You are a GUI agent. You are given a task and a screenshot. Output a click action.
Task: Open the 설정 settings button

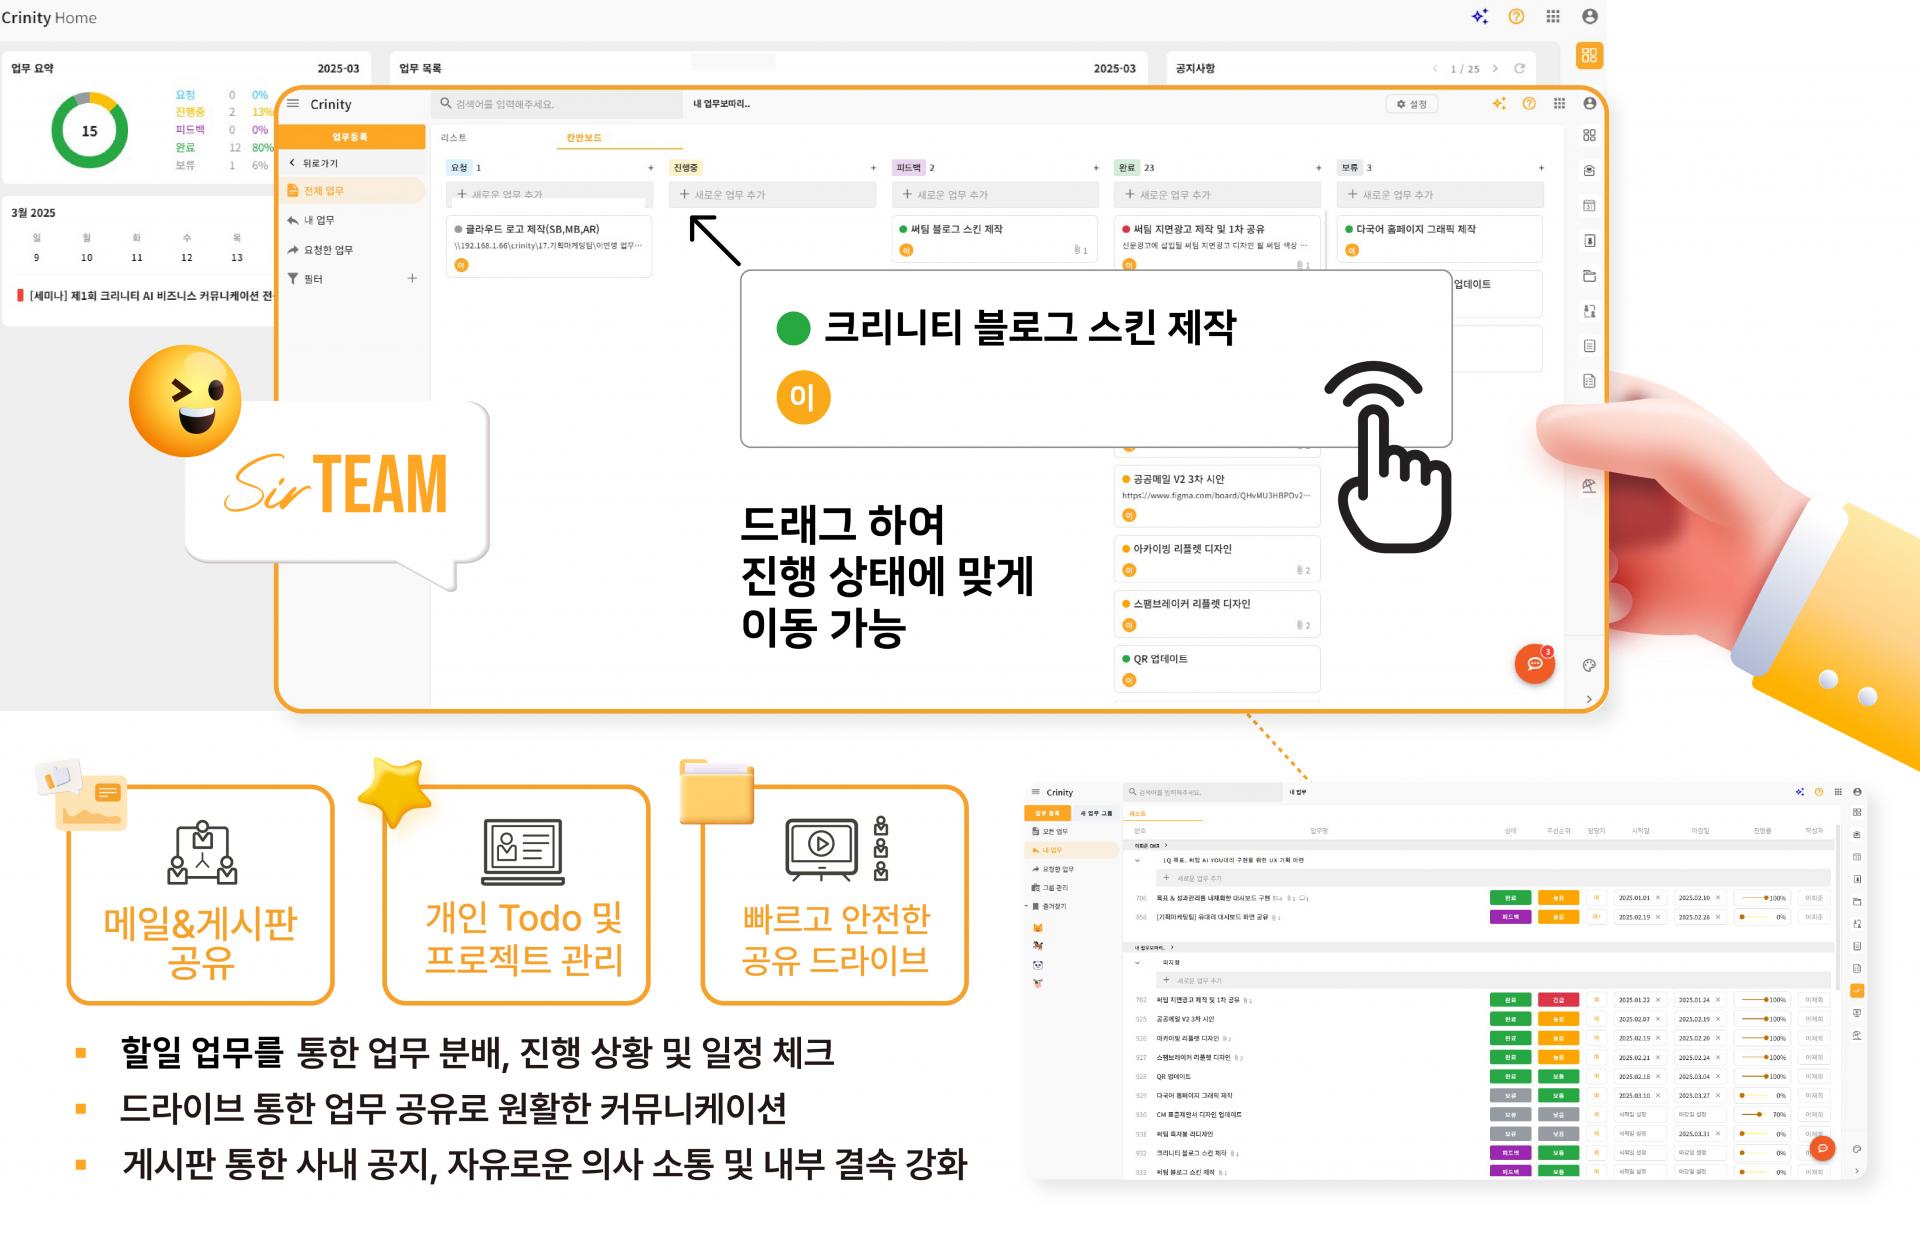(x=1412, y=103)
